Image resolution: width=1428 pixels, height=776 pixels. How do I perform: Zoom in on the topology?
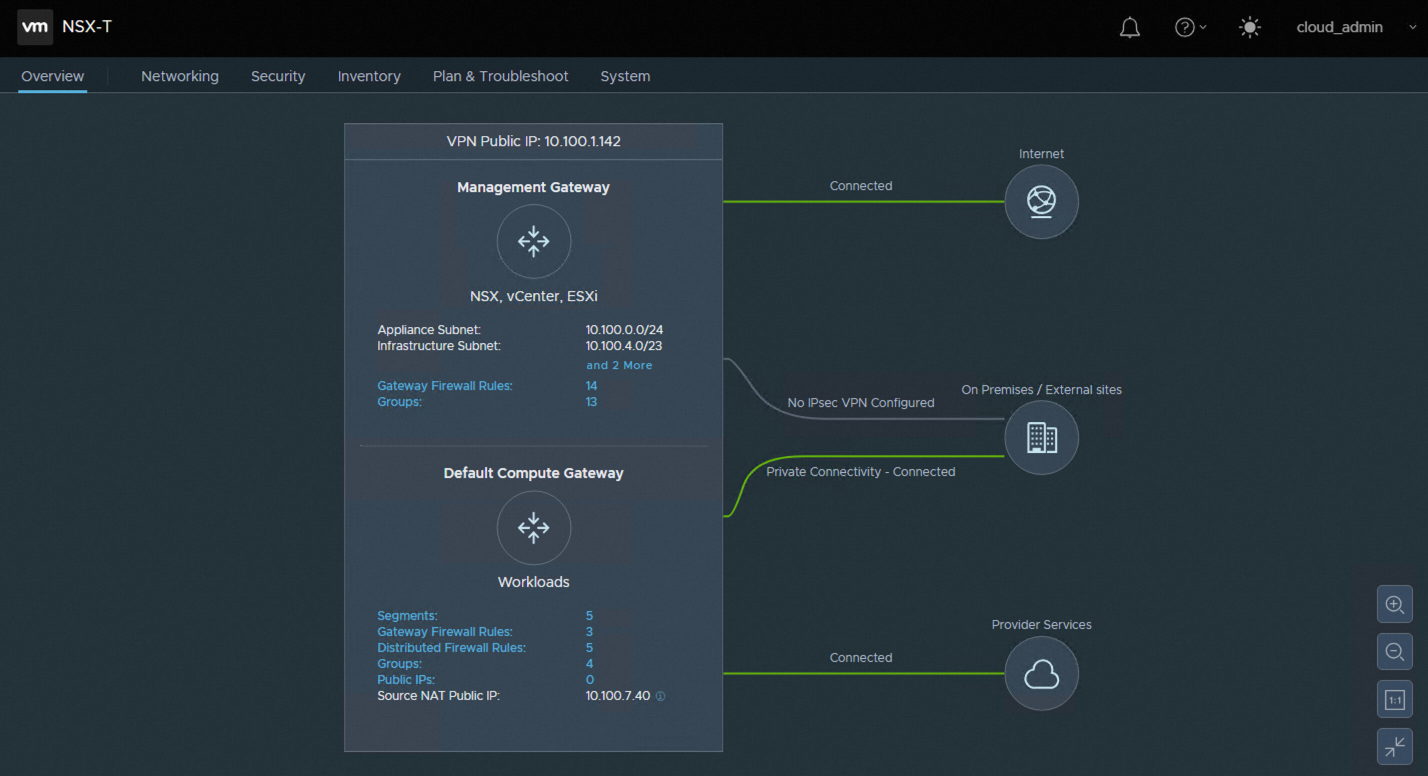1395,604
